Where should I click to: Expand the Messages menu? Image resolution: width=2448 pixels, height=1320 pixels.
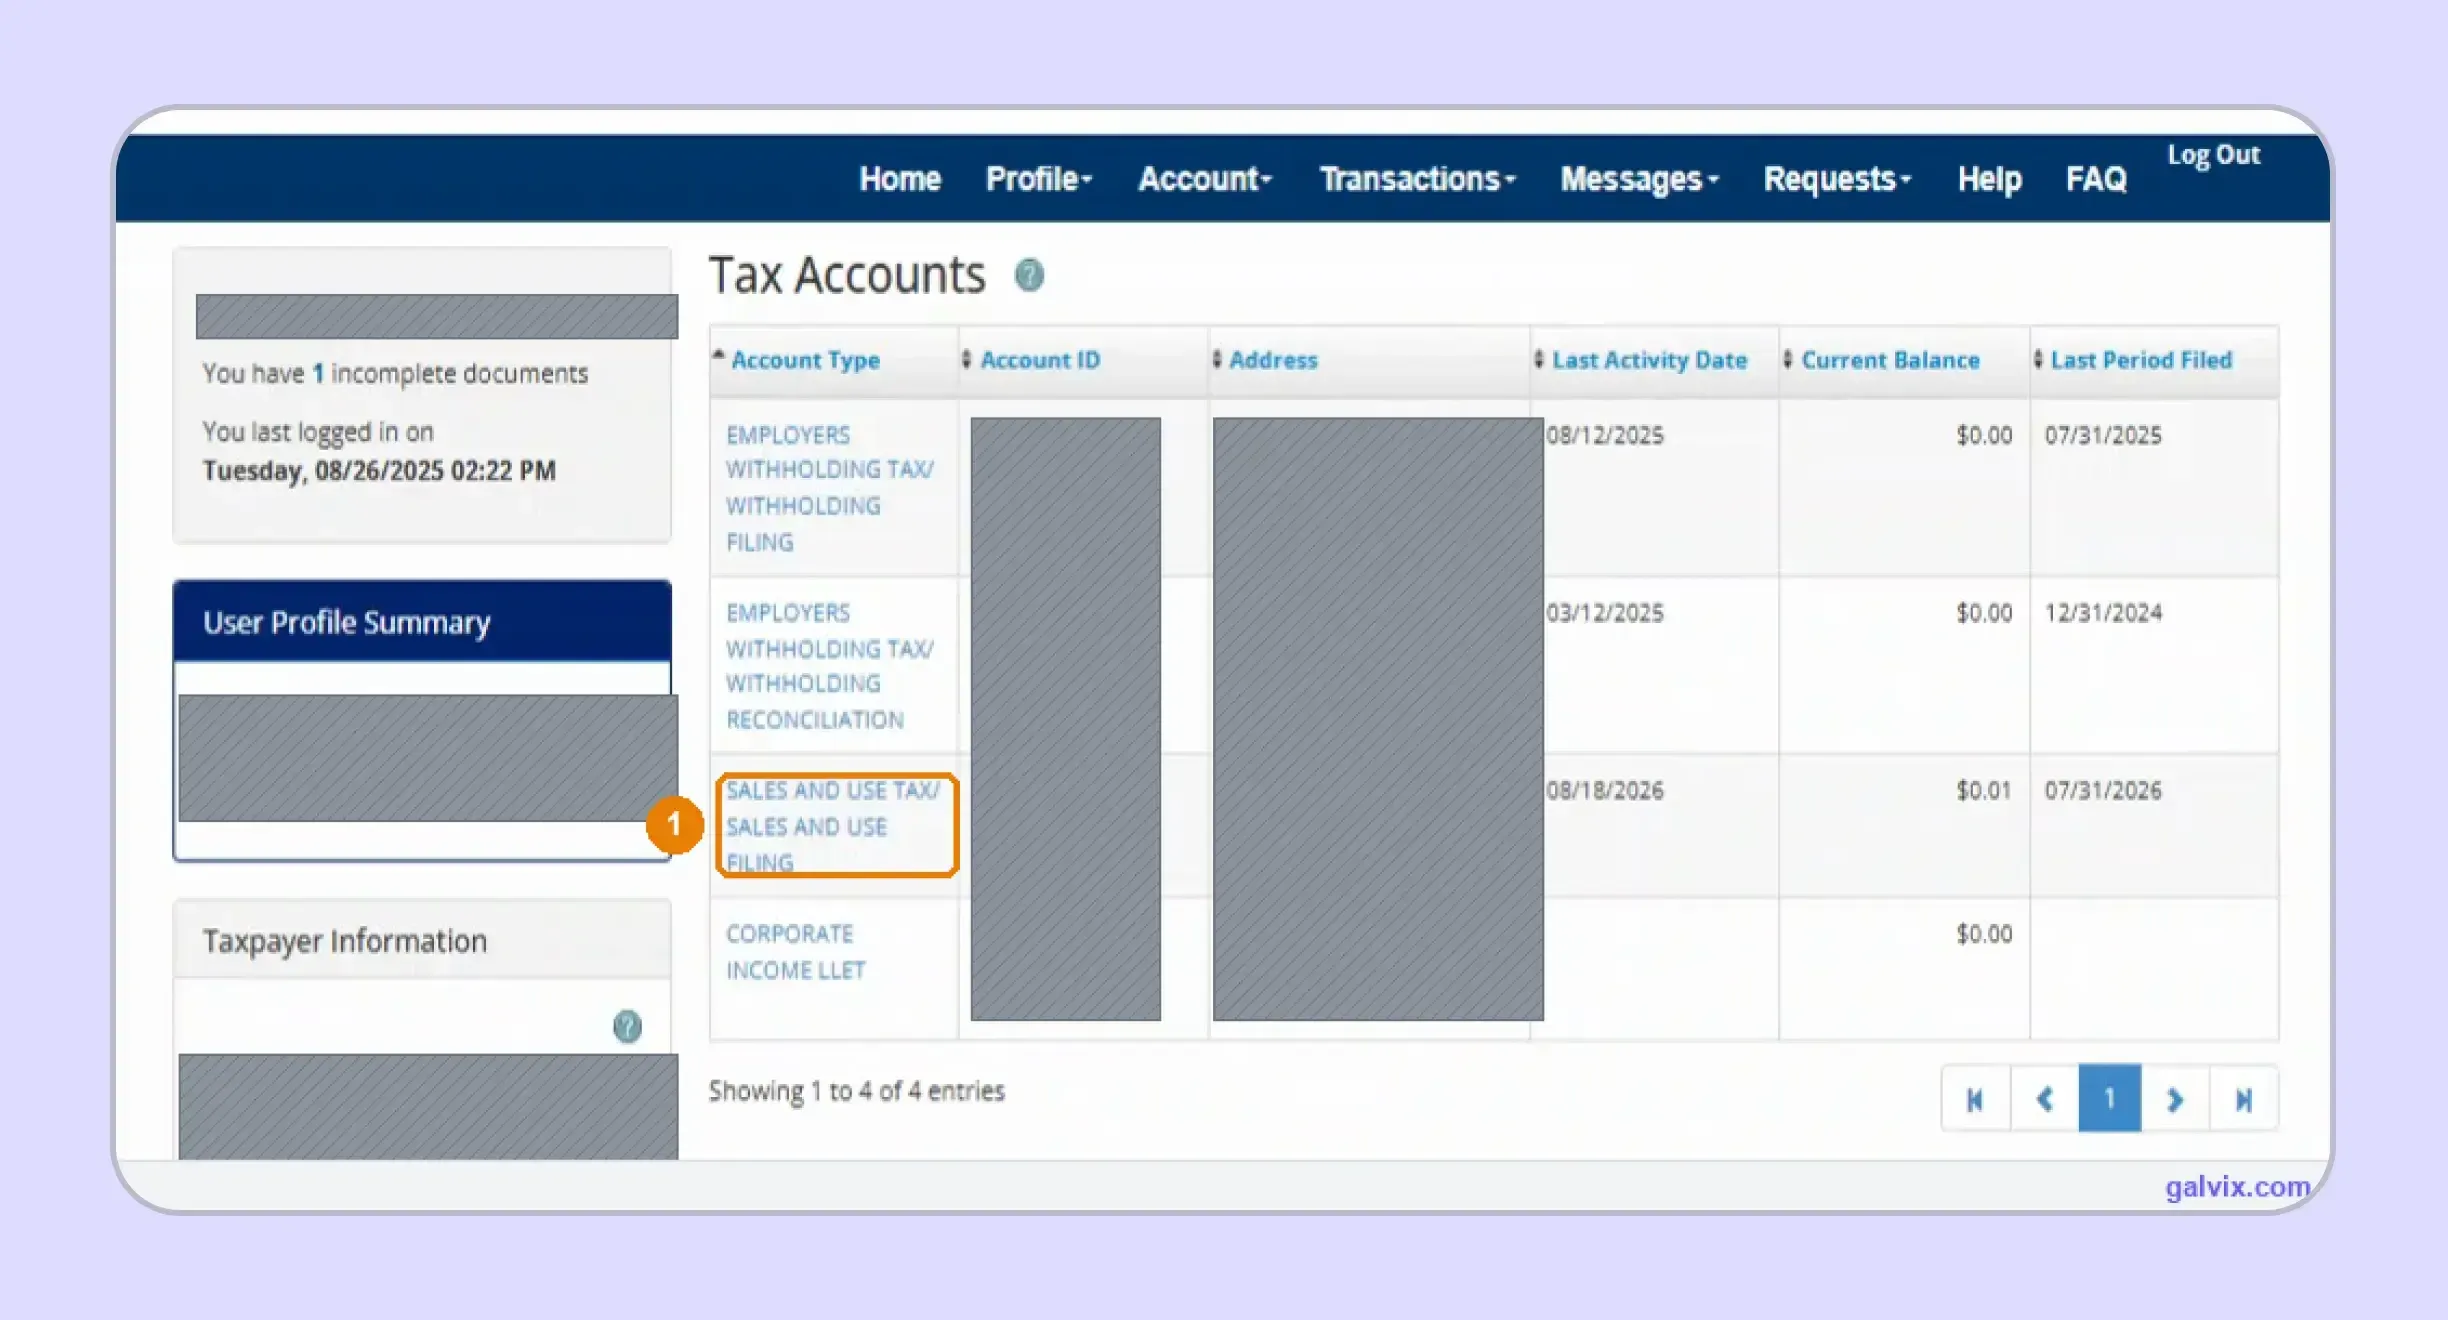coord(1640,179)
